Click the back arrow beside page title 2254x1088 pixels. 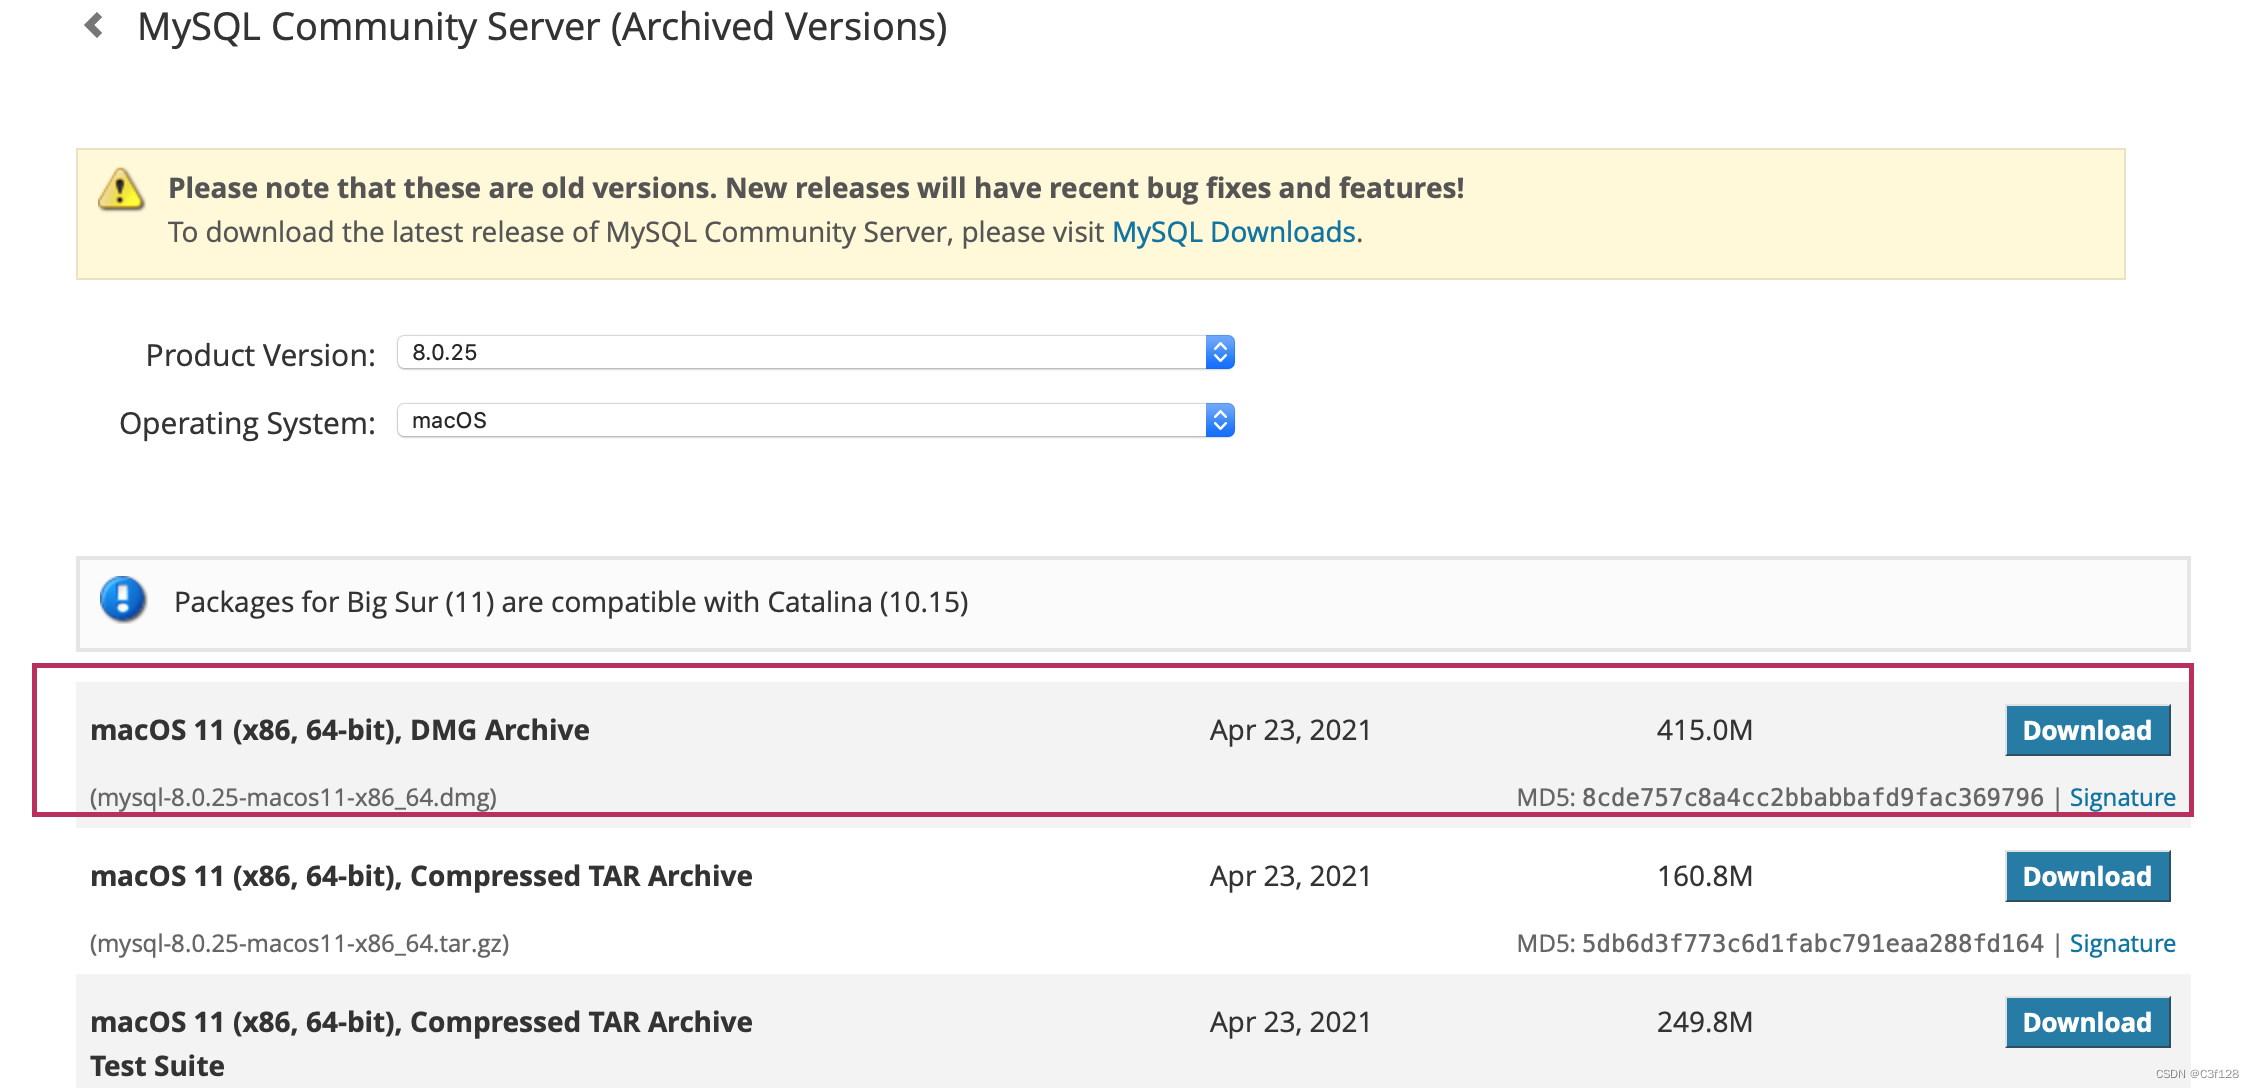(x=94, y=25)
